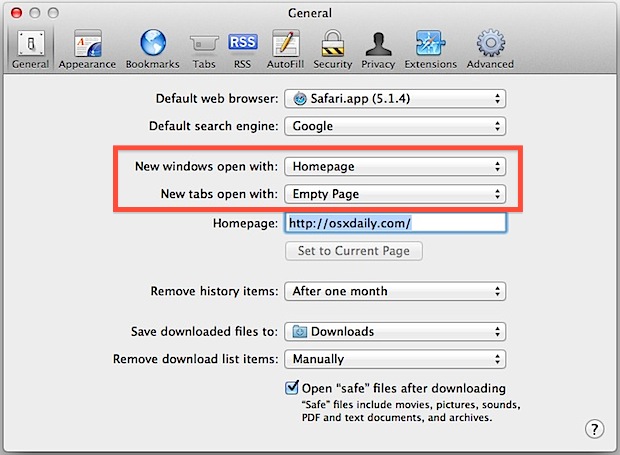Viewport: 620px width, 455px height.
Task: Click the help question mark button
Action: tap(594, 429)
